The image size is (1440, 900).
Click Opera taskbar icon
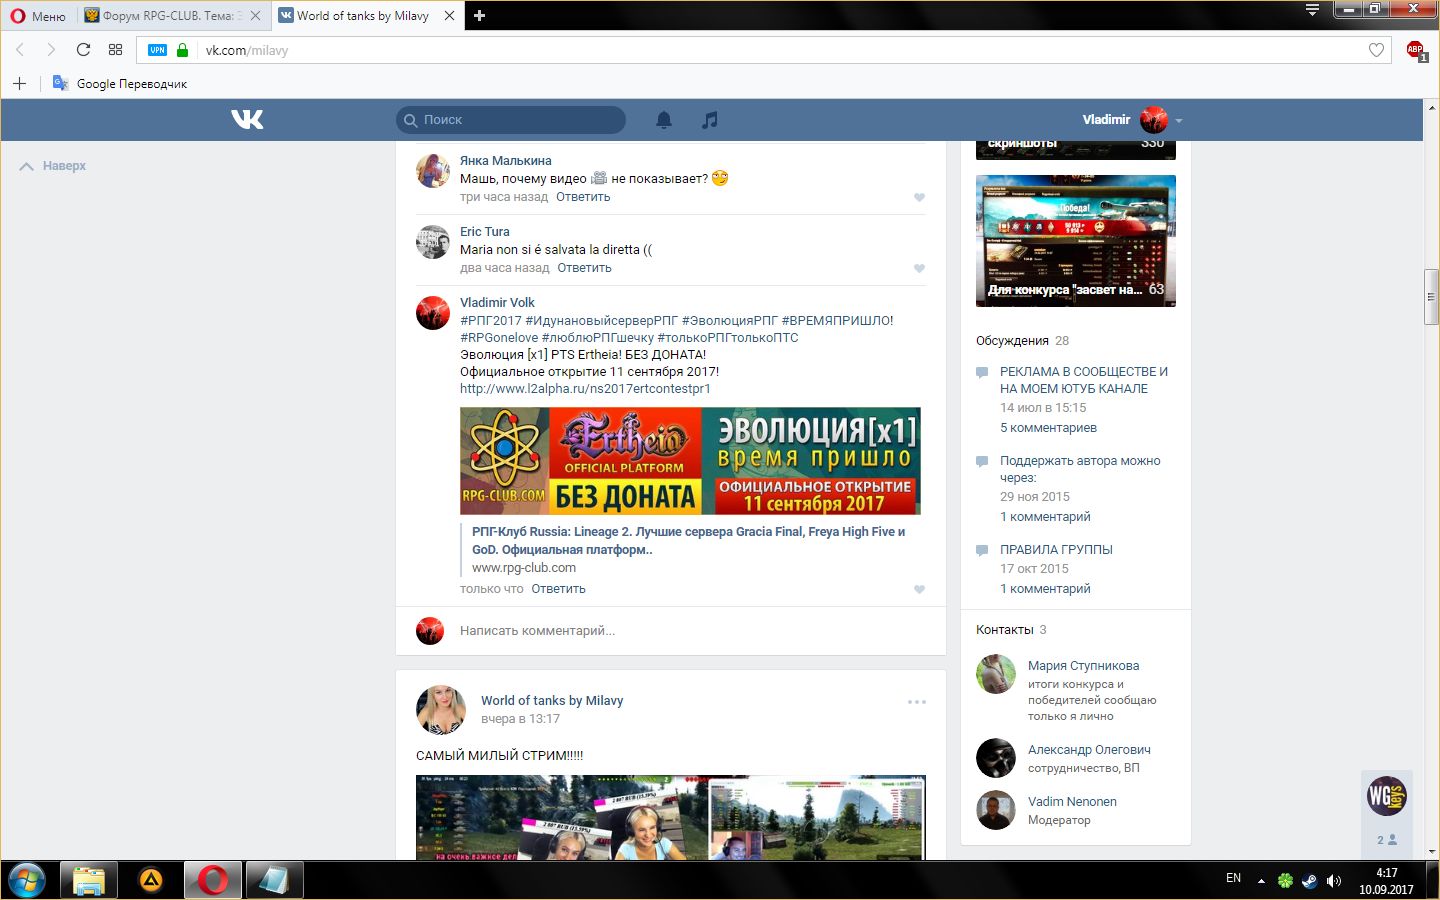[213, 880]
